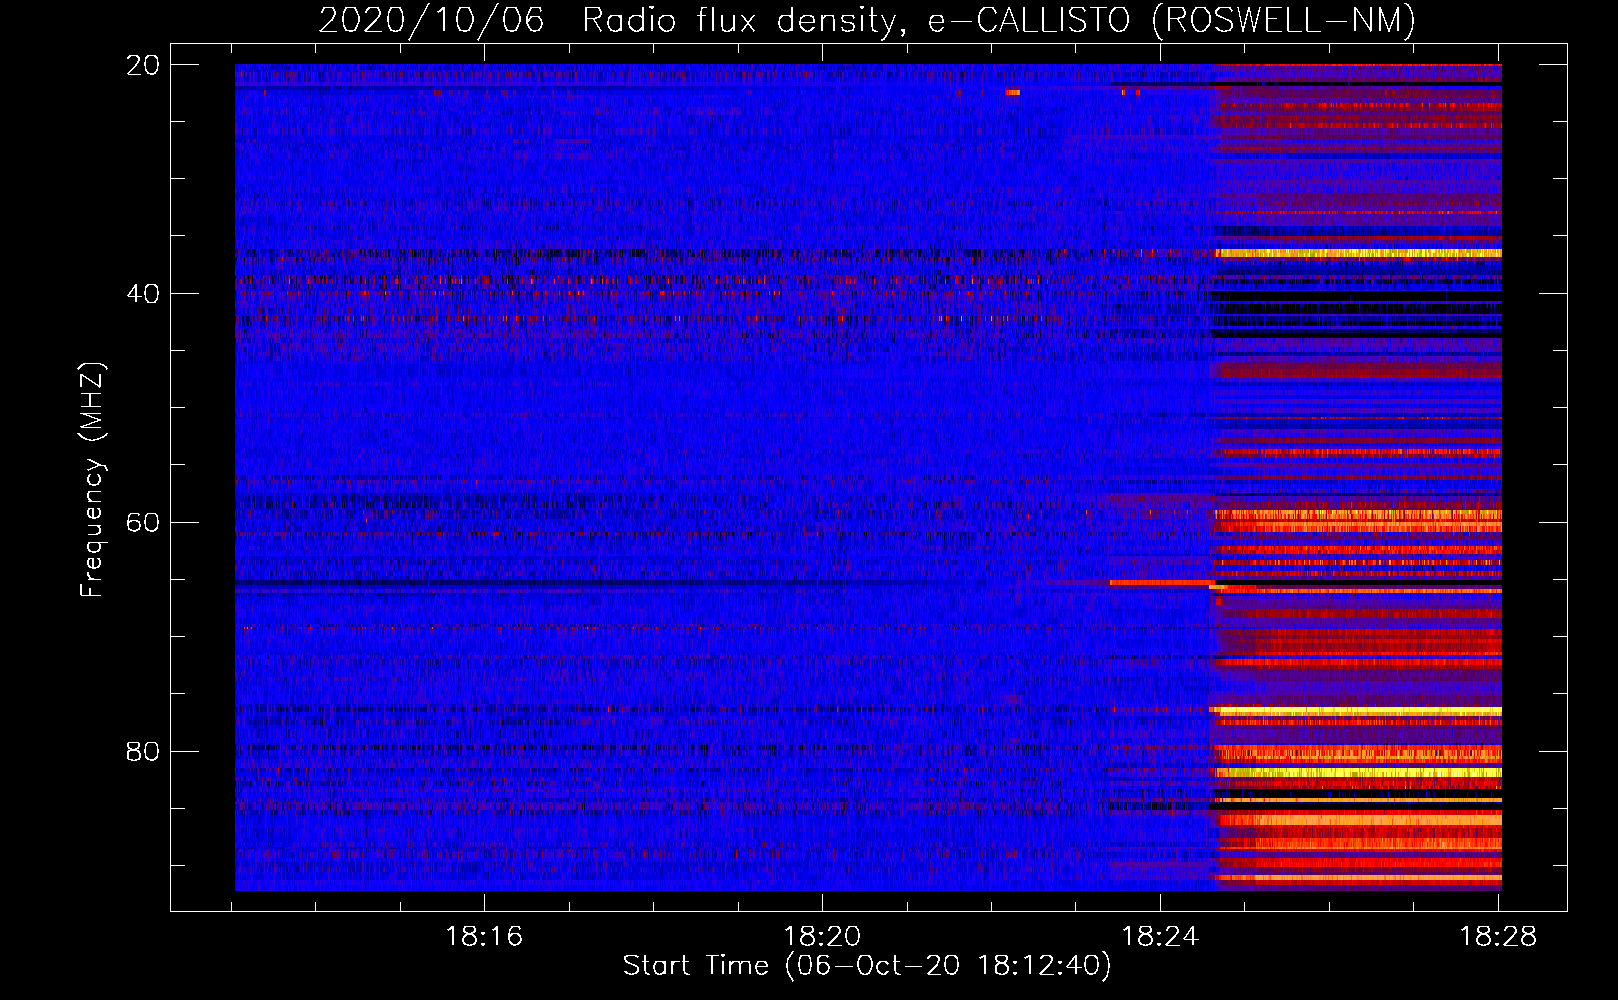This screenshot has width=1618, height=1000.
Task: Click the '18:20' time tick label
Action: [x=822, y=937]
